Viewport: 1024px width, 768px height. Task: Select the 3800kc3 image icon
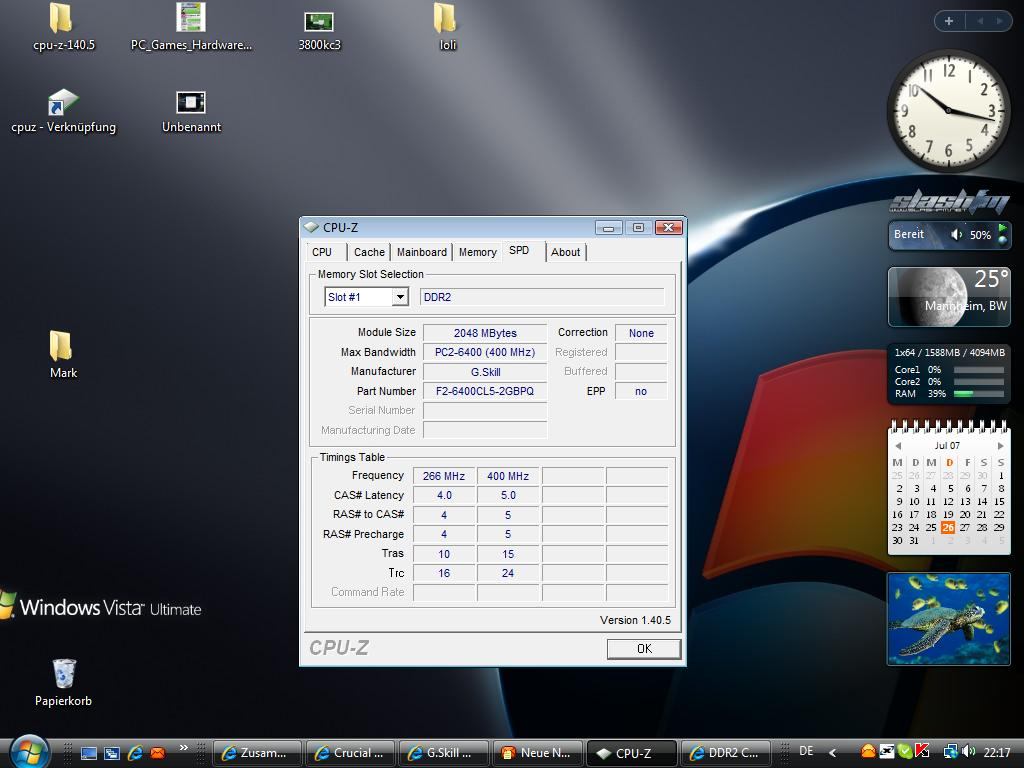pyautogui.click(x=319, y=30)
